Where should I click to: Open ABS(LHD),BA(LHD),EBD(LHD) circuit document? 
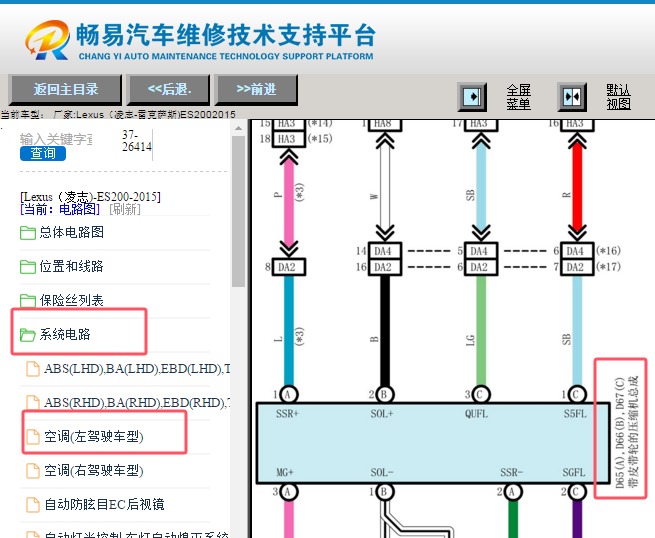coord(137,368)
